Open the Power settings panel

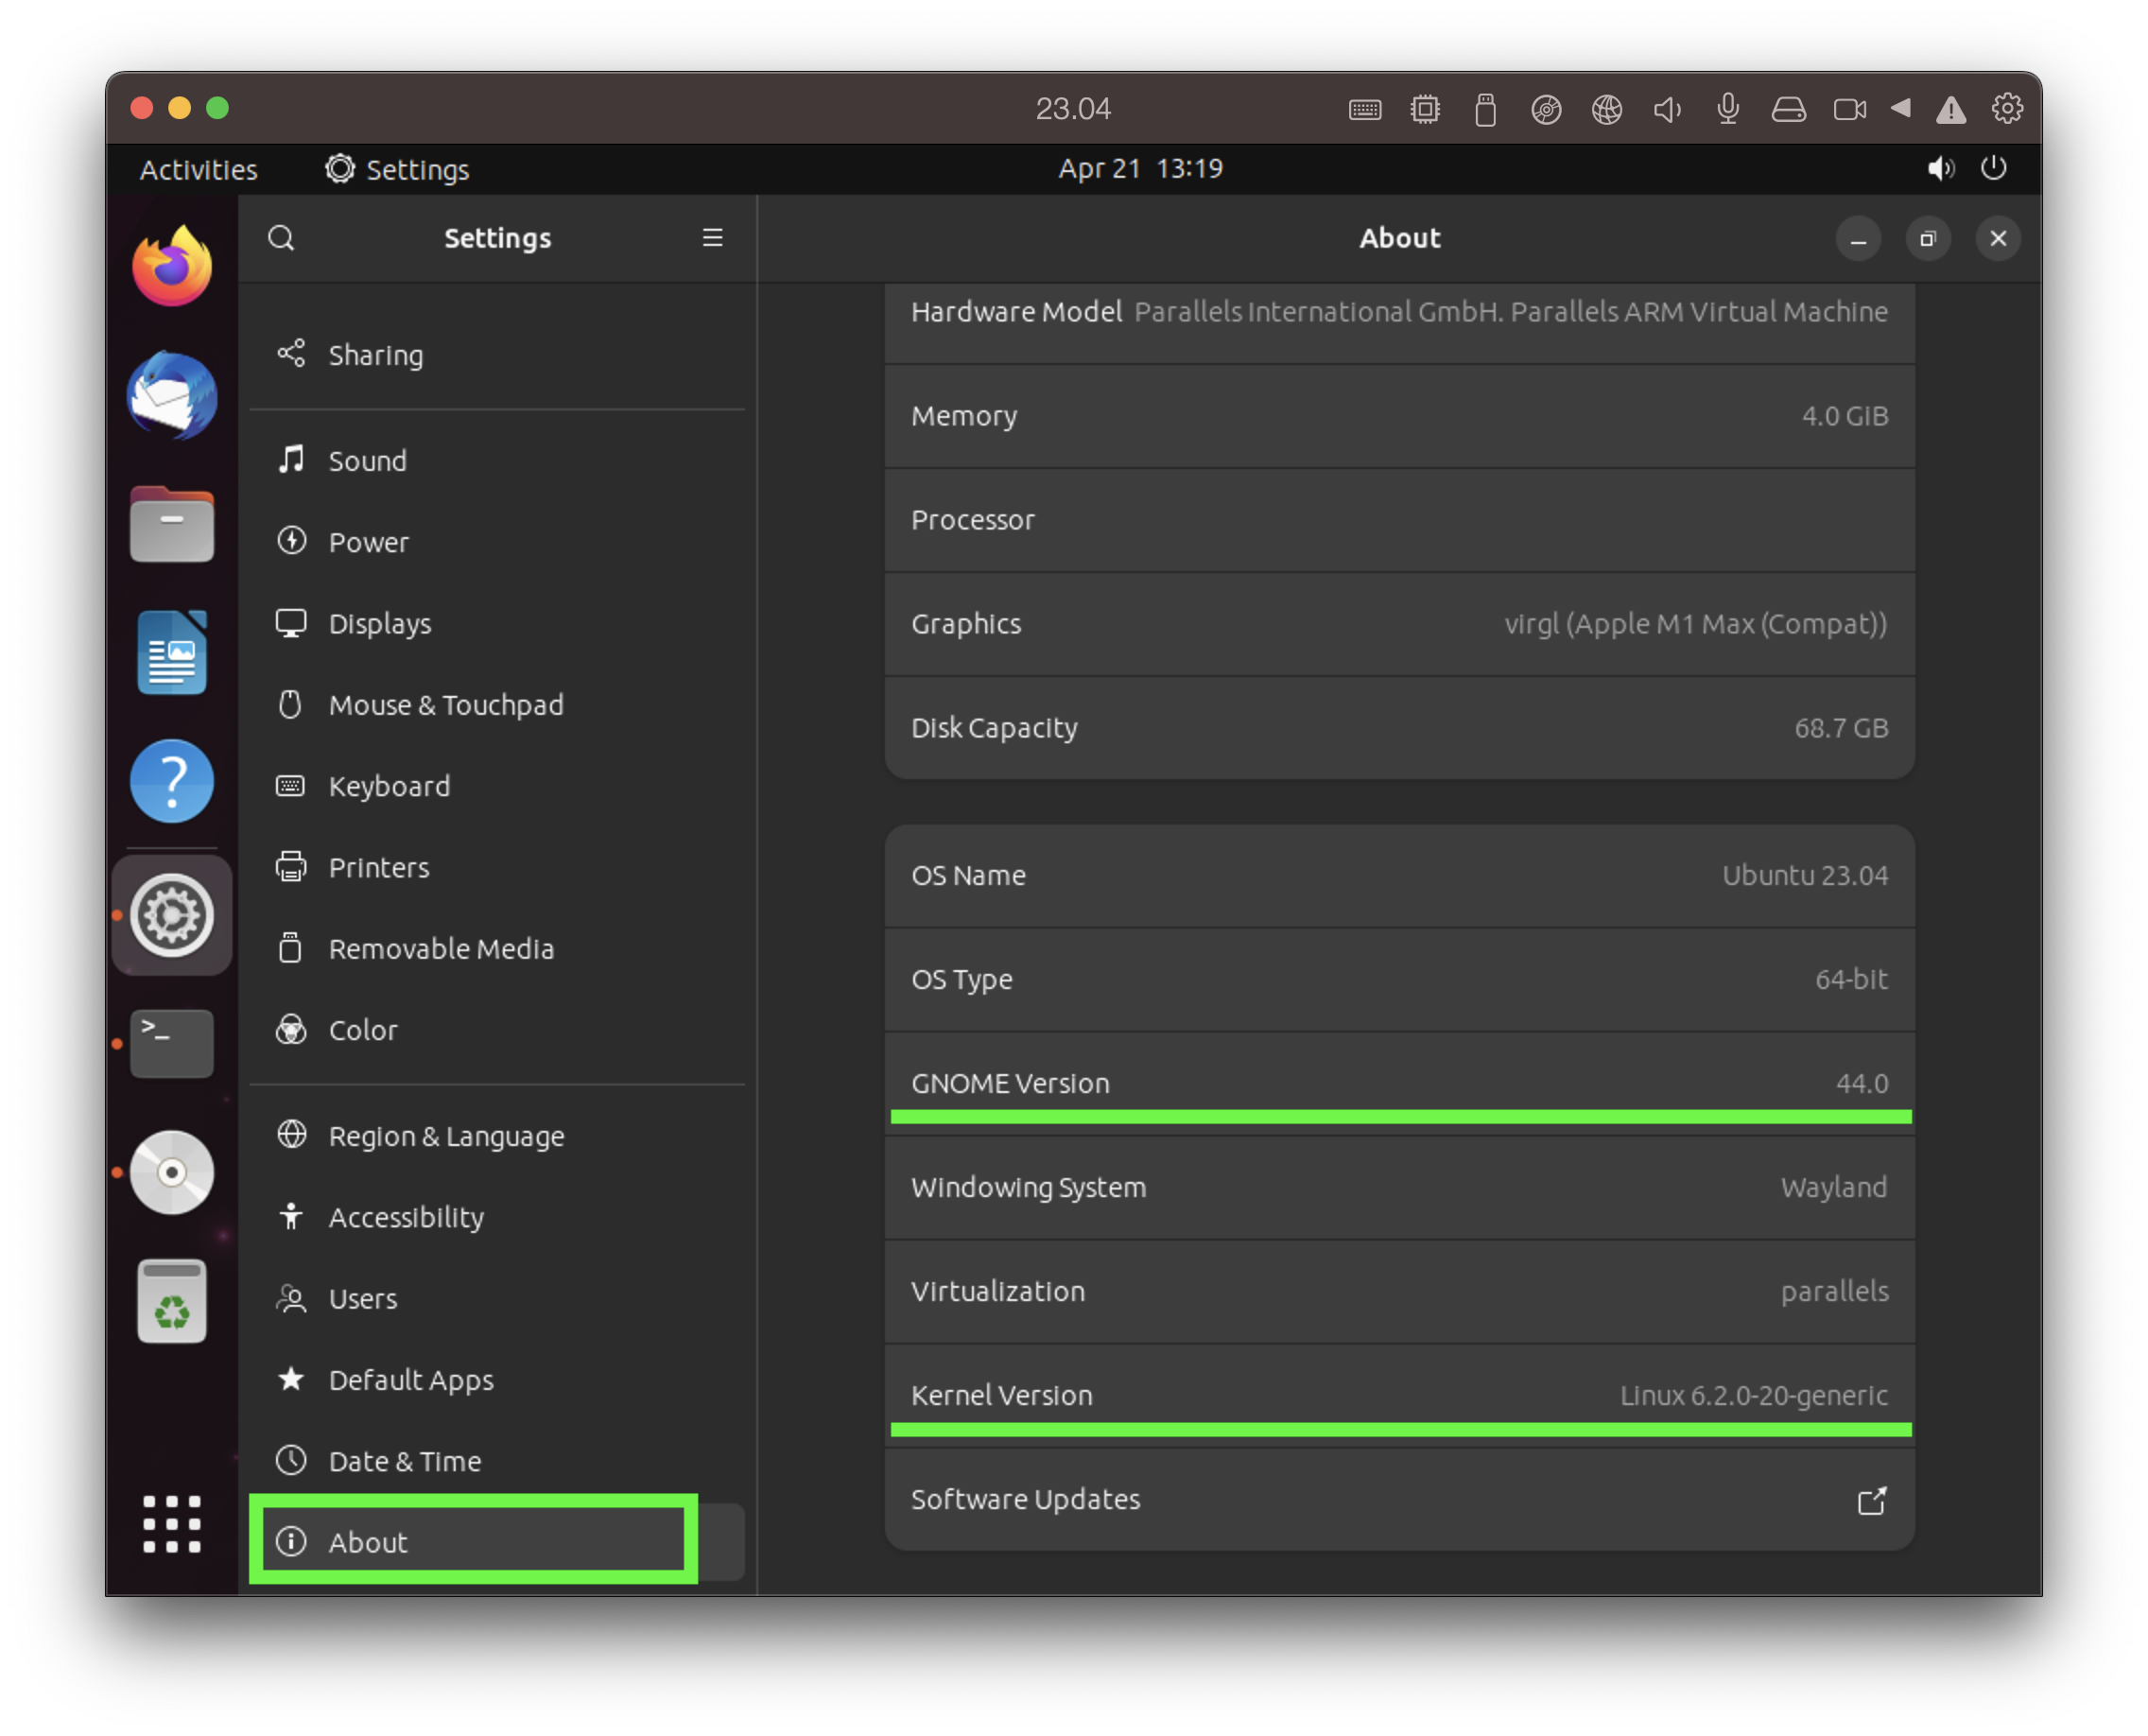tap(497, 542)
